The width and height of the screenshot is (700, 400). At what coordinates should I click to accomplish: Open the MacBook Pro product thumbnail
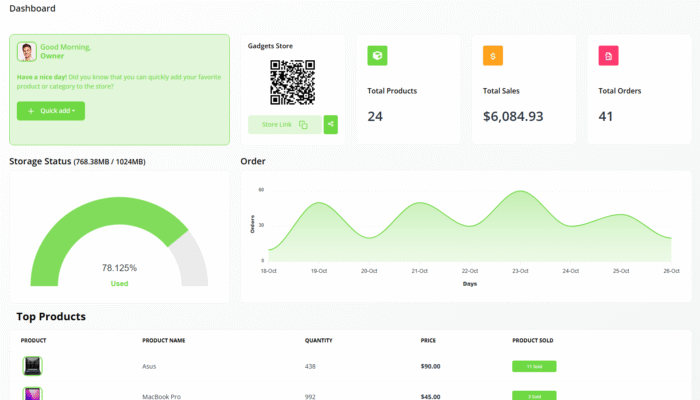pos(33,394)
